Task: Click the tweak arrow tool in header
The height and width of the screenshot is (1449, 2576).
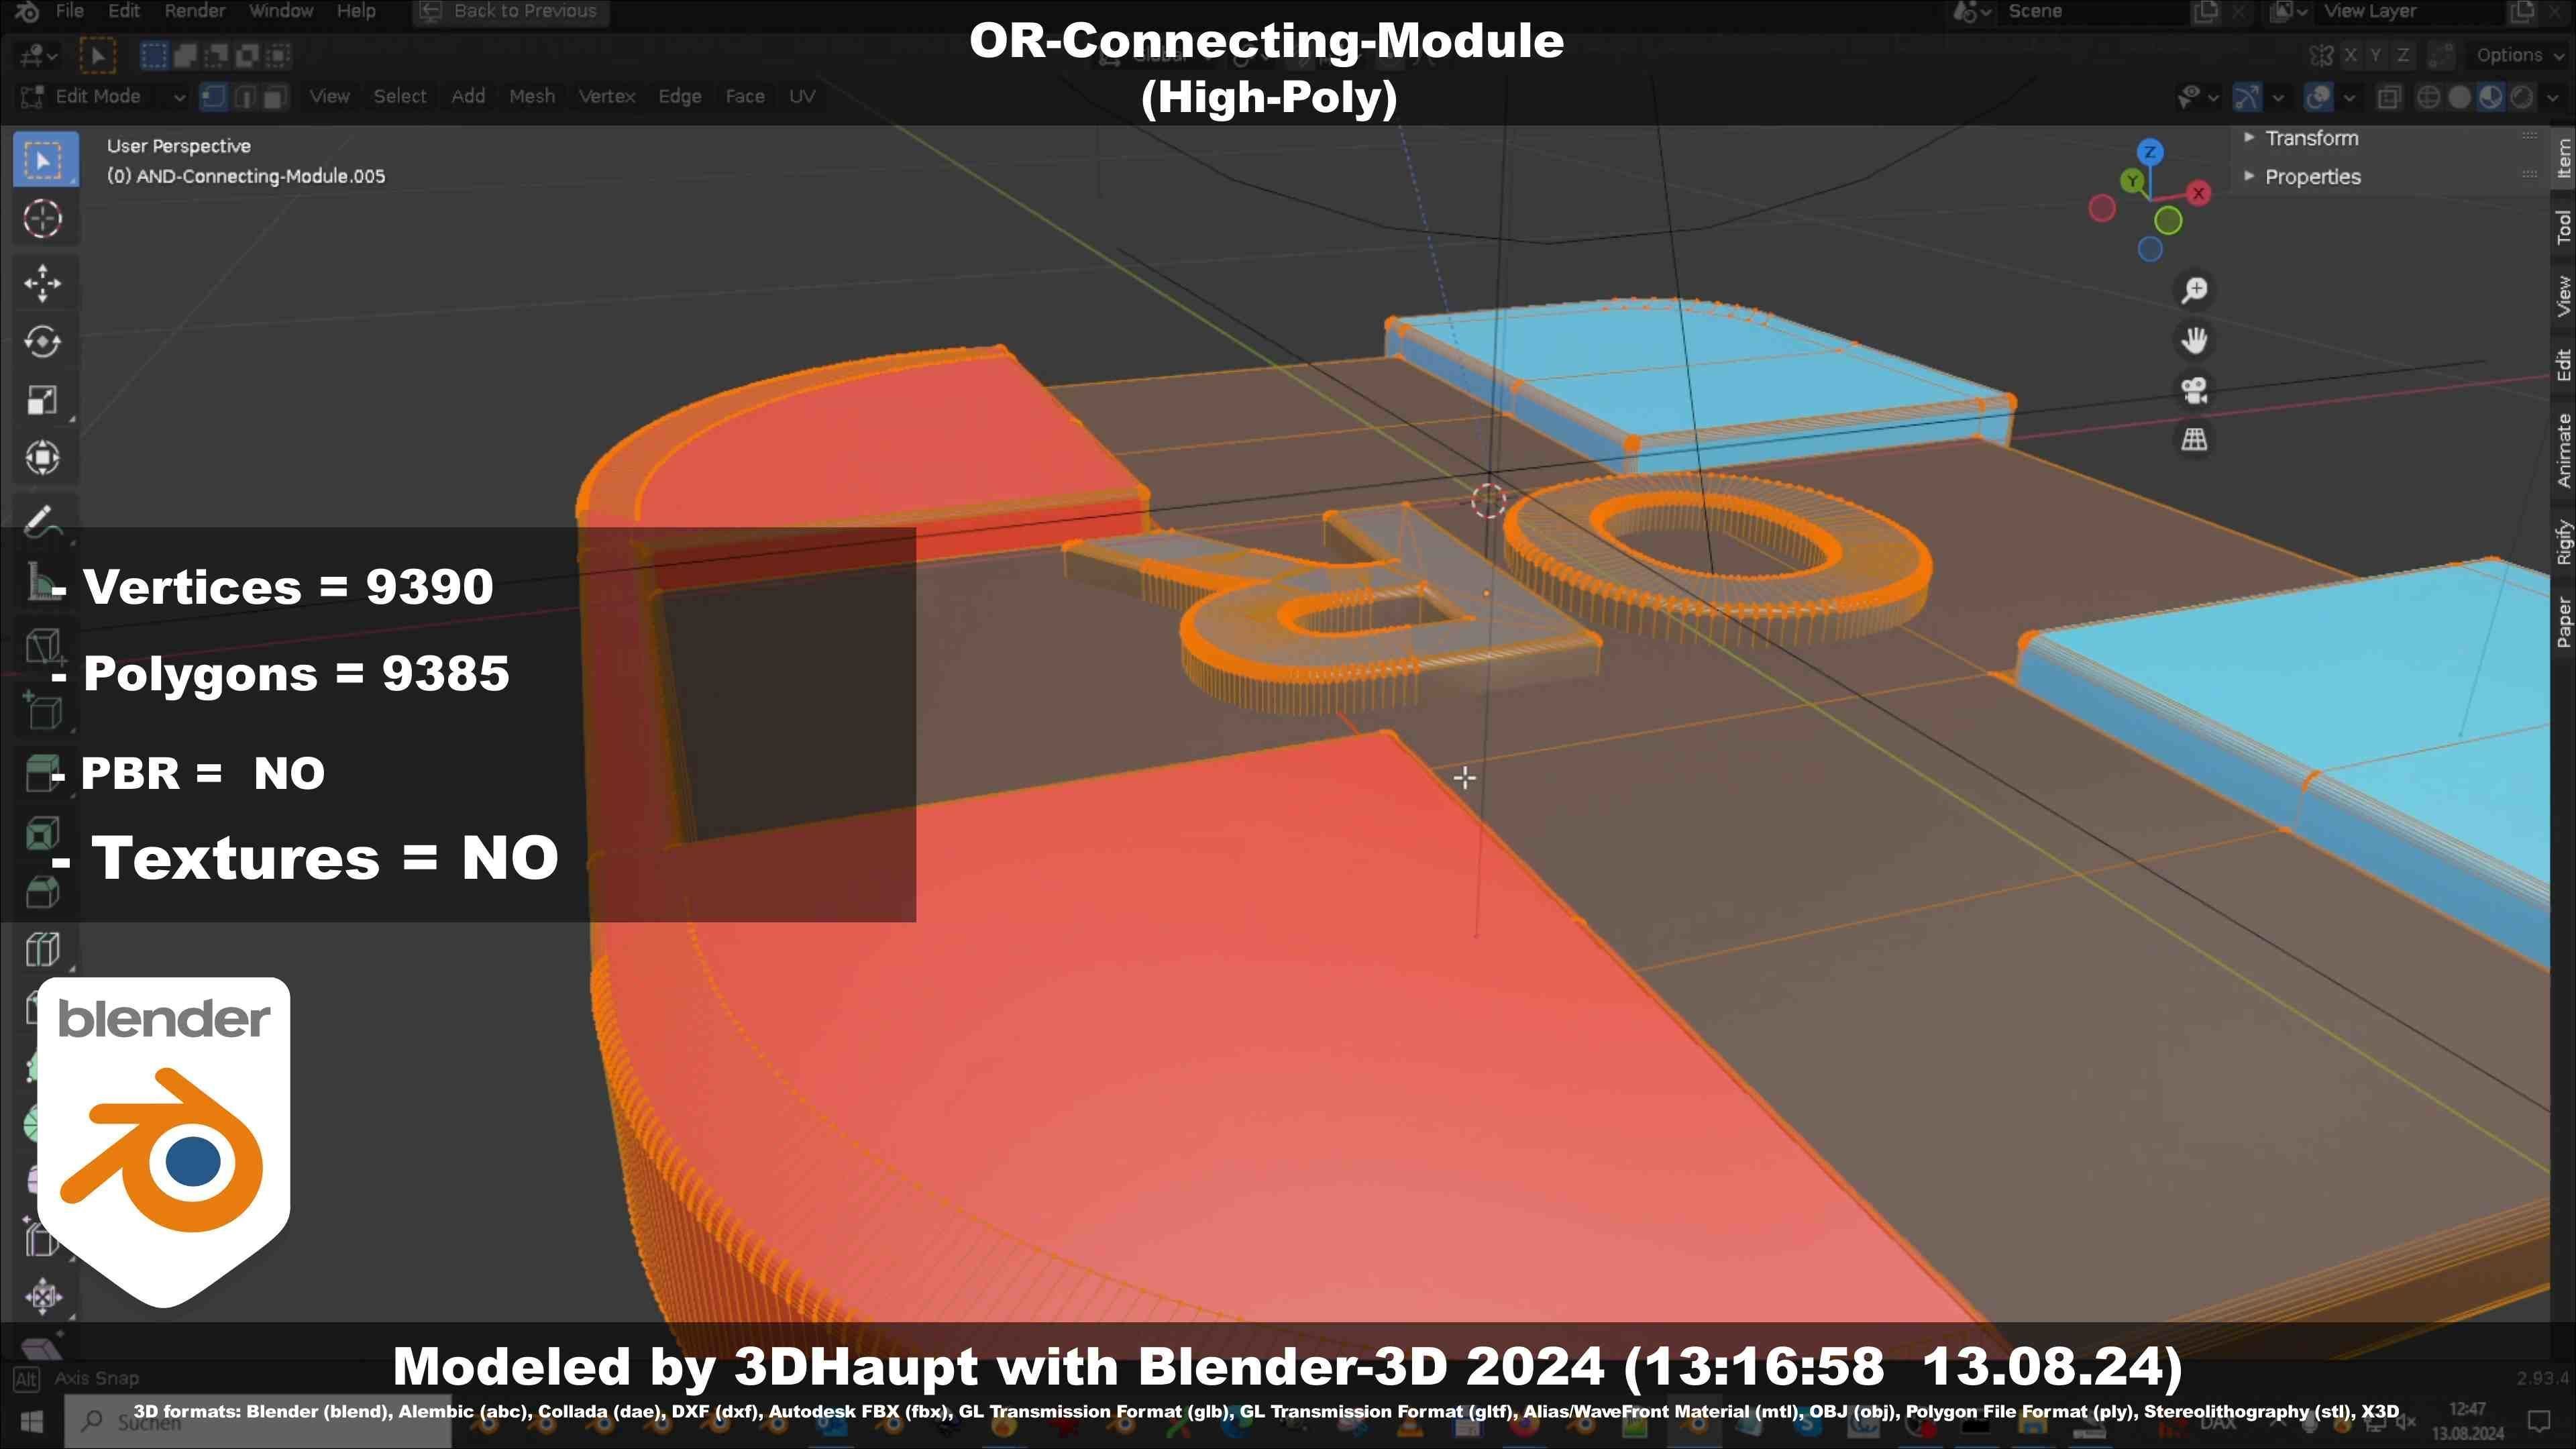Action: coord(98,55)
